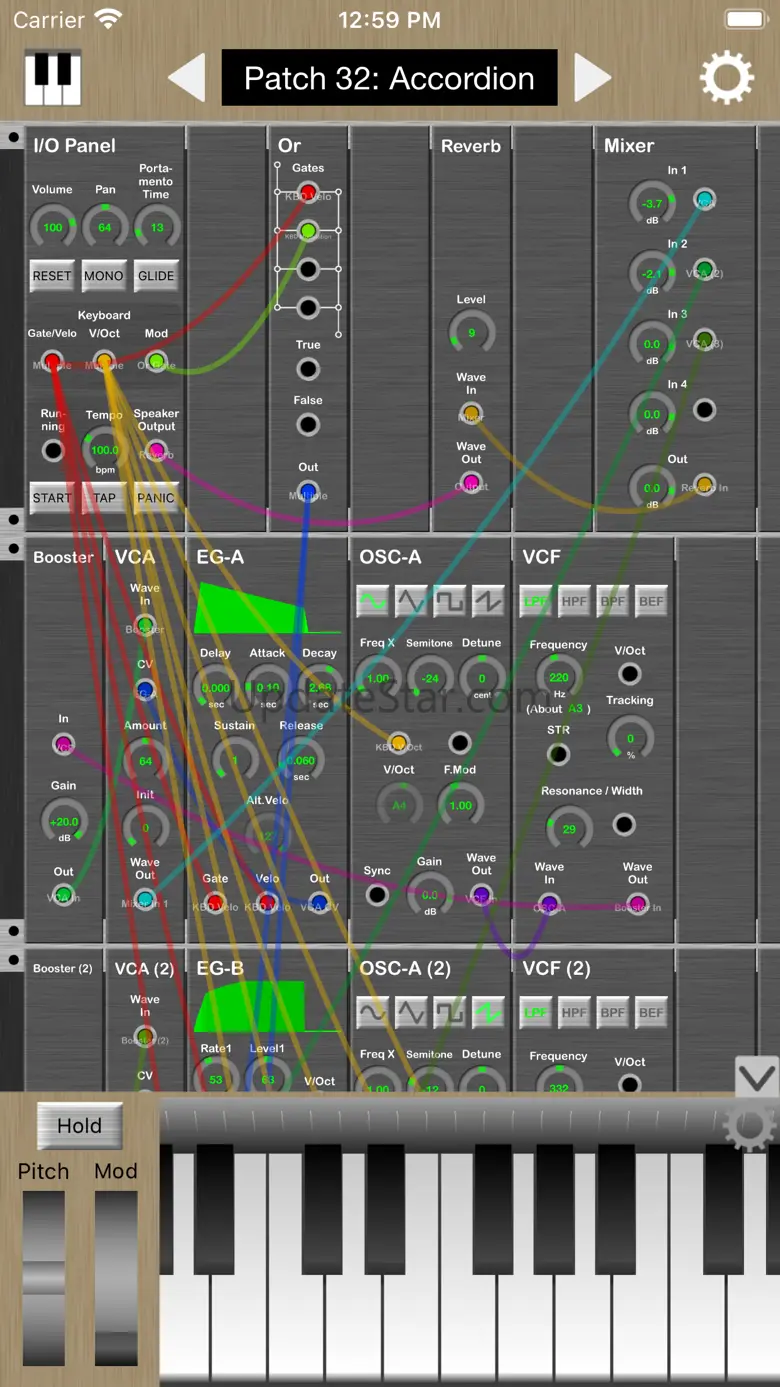Collapse the keyboard with the down chevron

pyautogui.click(x=756, y=1078)
